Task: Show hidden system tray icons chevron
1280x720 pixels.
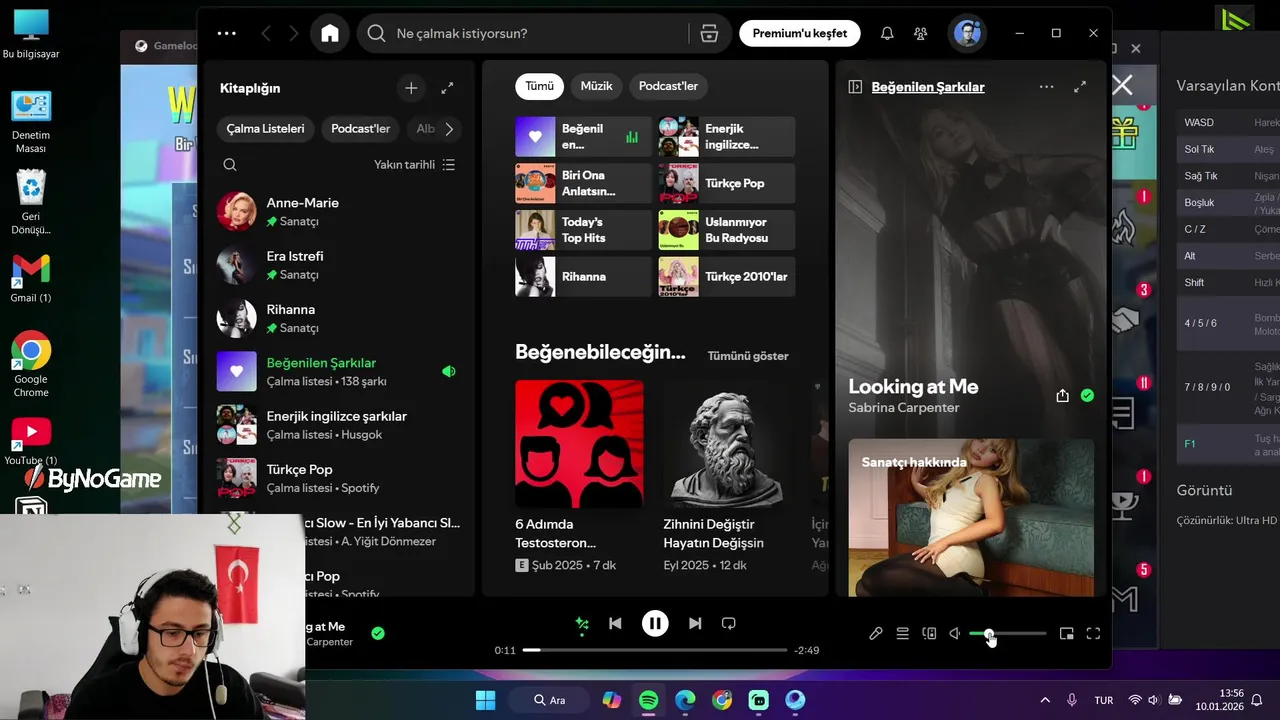Action: tap(1045, 700)
